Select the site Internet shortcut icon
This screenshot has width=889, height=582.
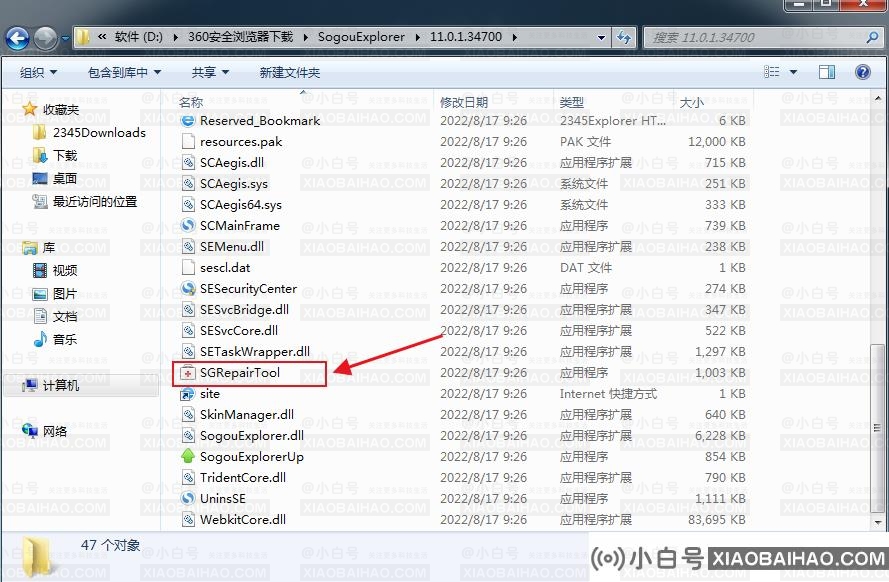[x=188, y=394]
